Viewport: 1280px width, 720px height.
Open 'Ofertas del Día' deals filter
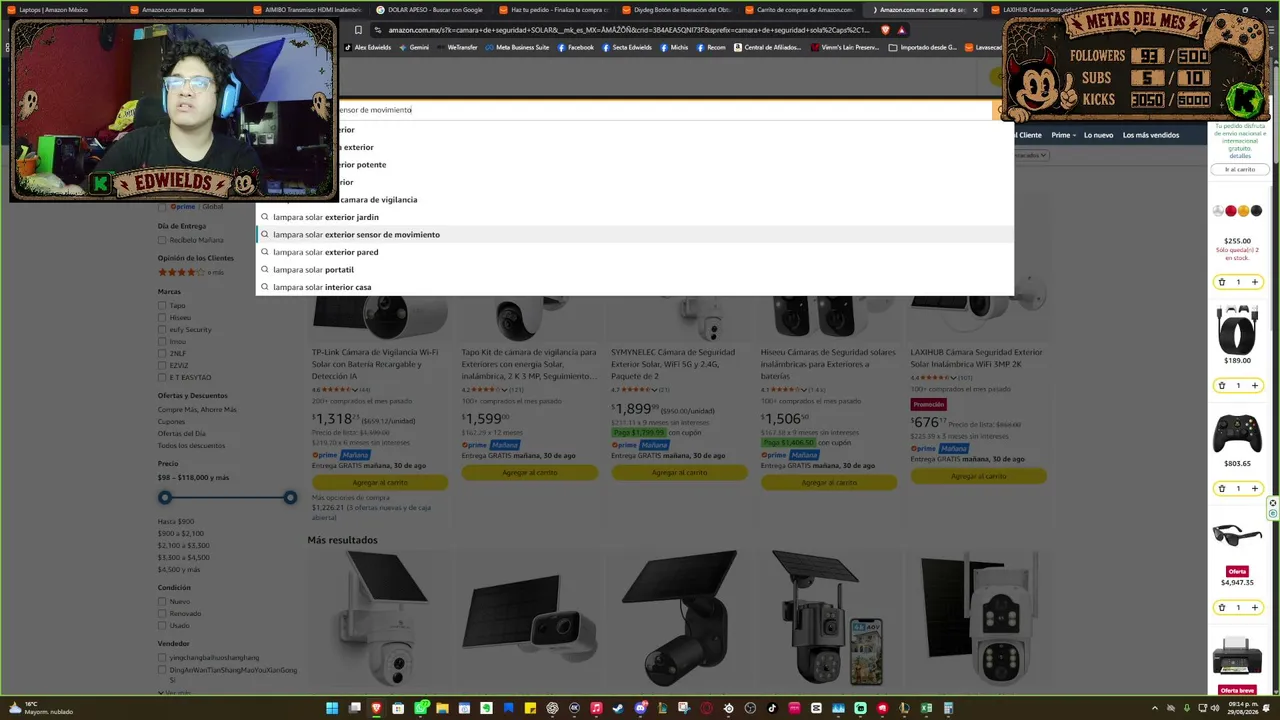coord(181,433)
